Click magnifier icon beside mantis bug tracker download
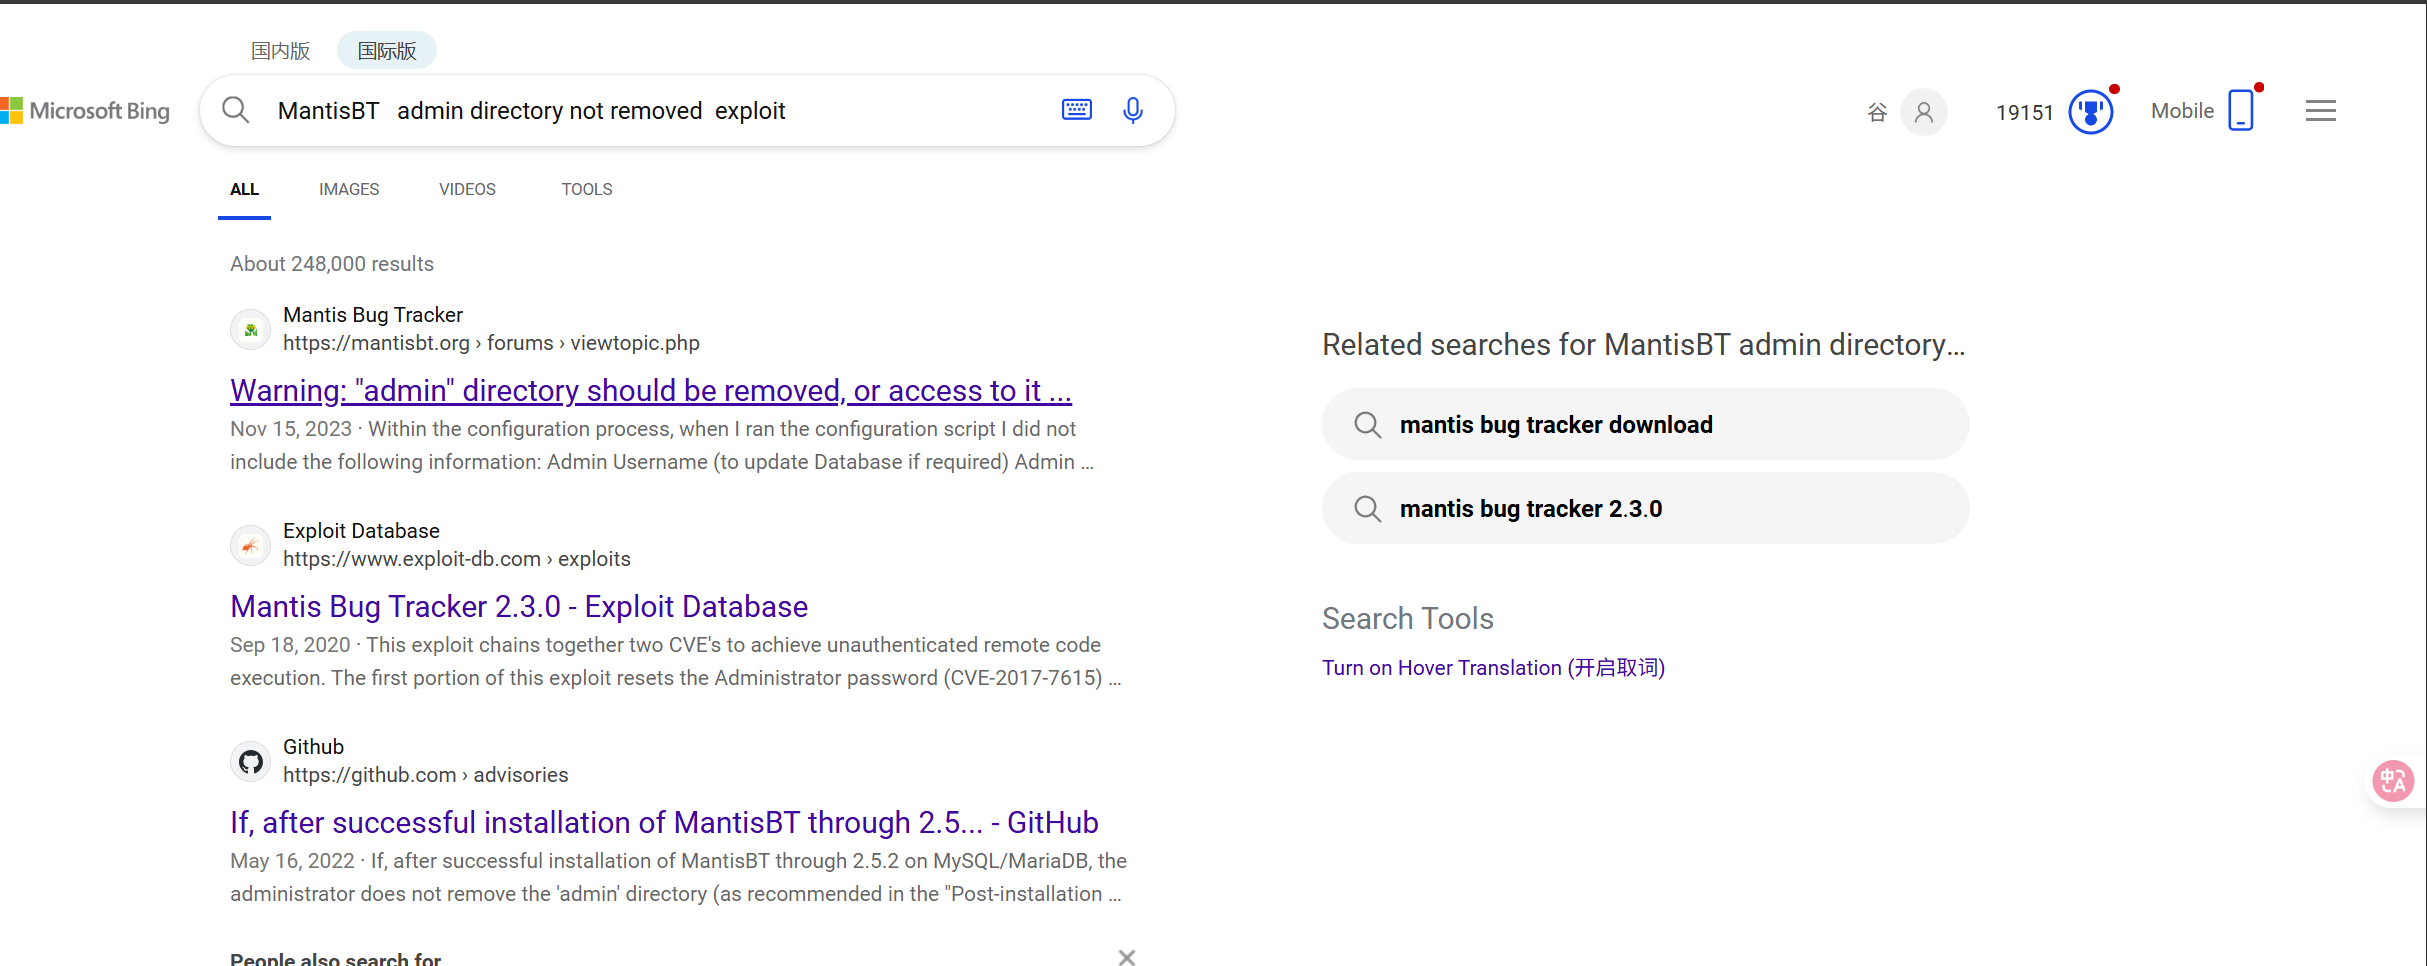2427x966 pixels. point(1368,425)
